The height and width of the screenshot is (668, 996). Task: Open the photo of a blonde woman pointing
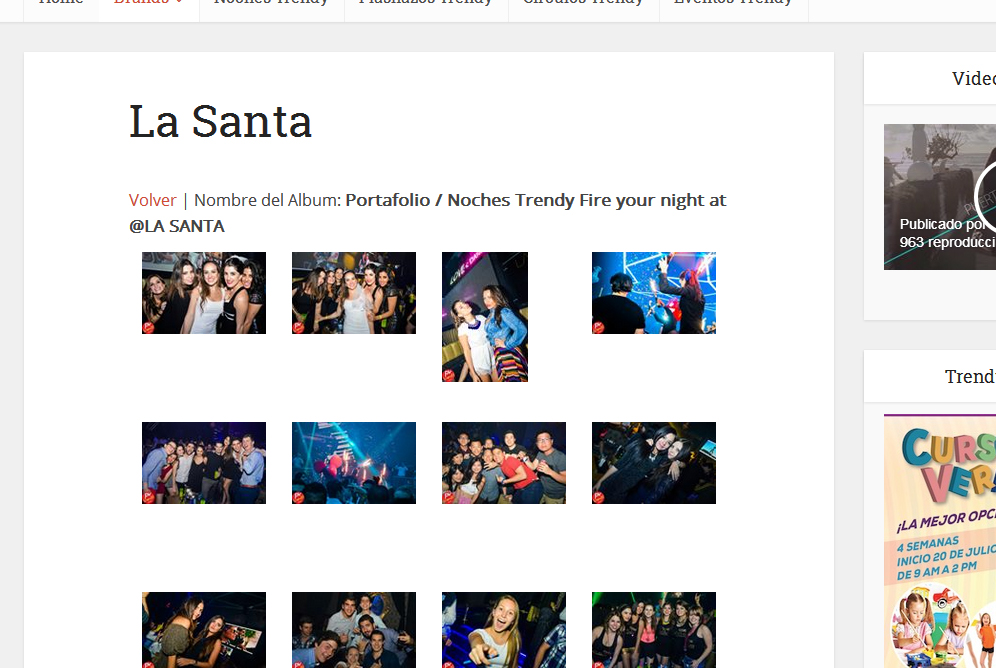click(504, 630)
